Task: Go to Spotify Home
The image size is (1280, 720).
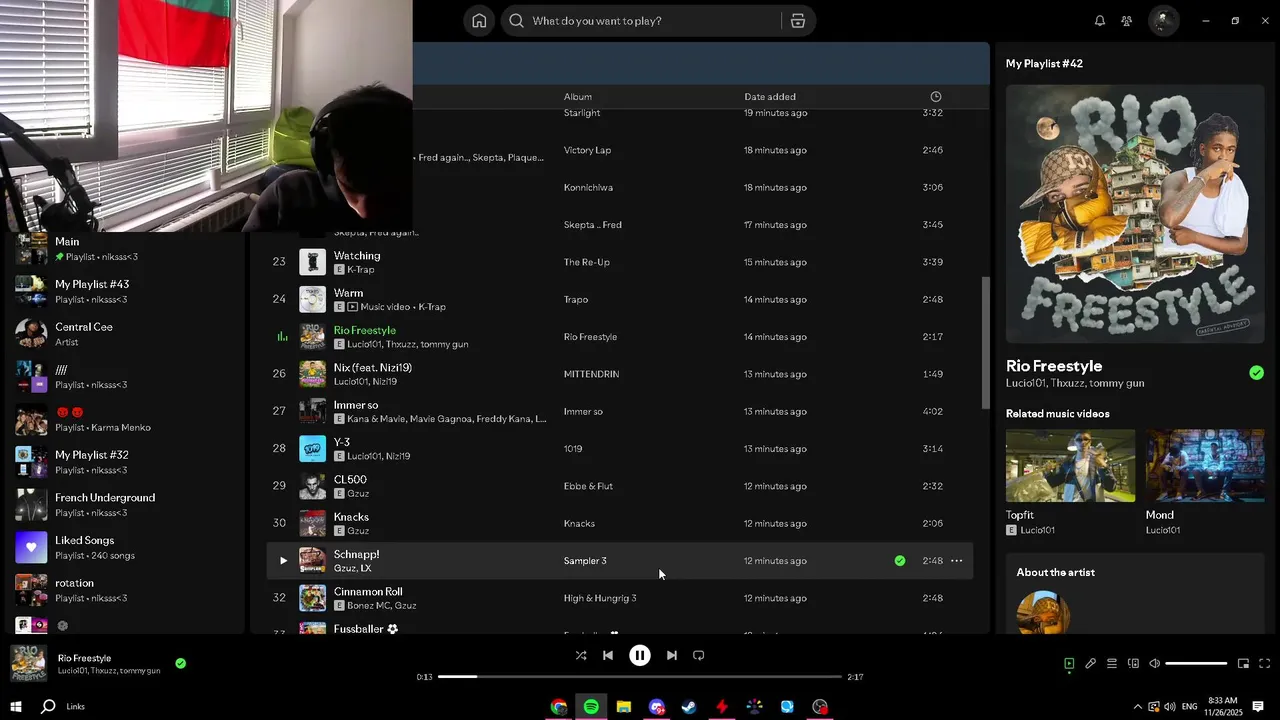Action: 479,21
